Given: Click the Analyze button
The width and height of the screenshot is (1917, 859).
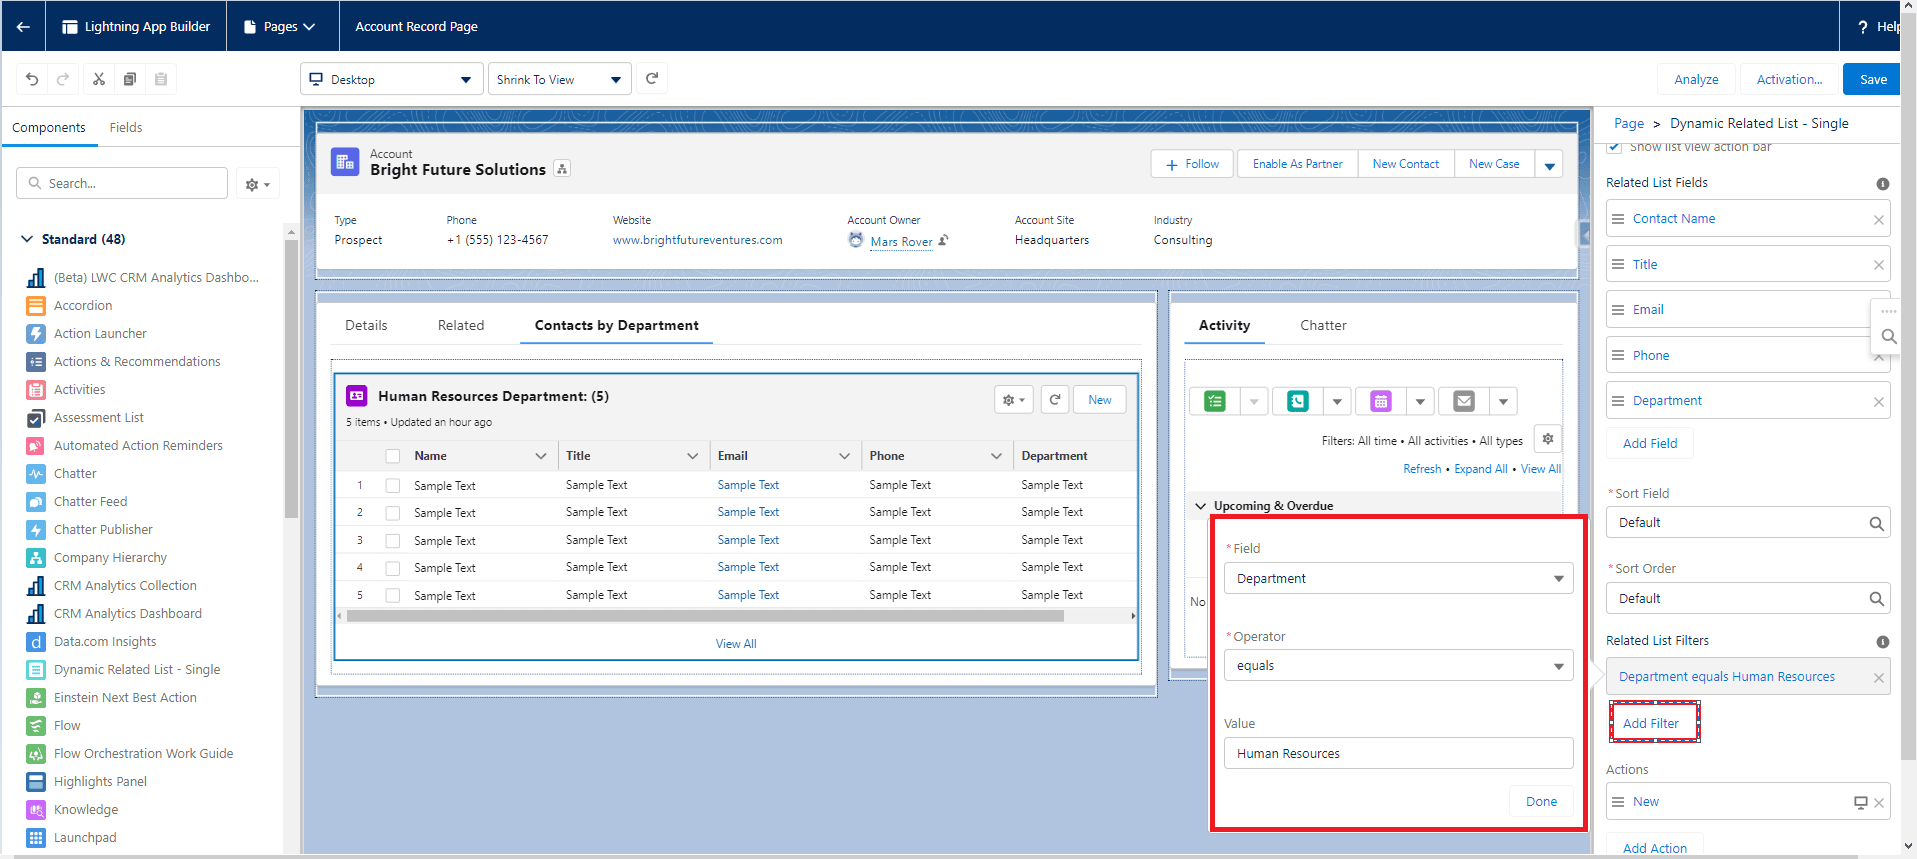Looking at the screenshot, I should click(1696, 79).
